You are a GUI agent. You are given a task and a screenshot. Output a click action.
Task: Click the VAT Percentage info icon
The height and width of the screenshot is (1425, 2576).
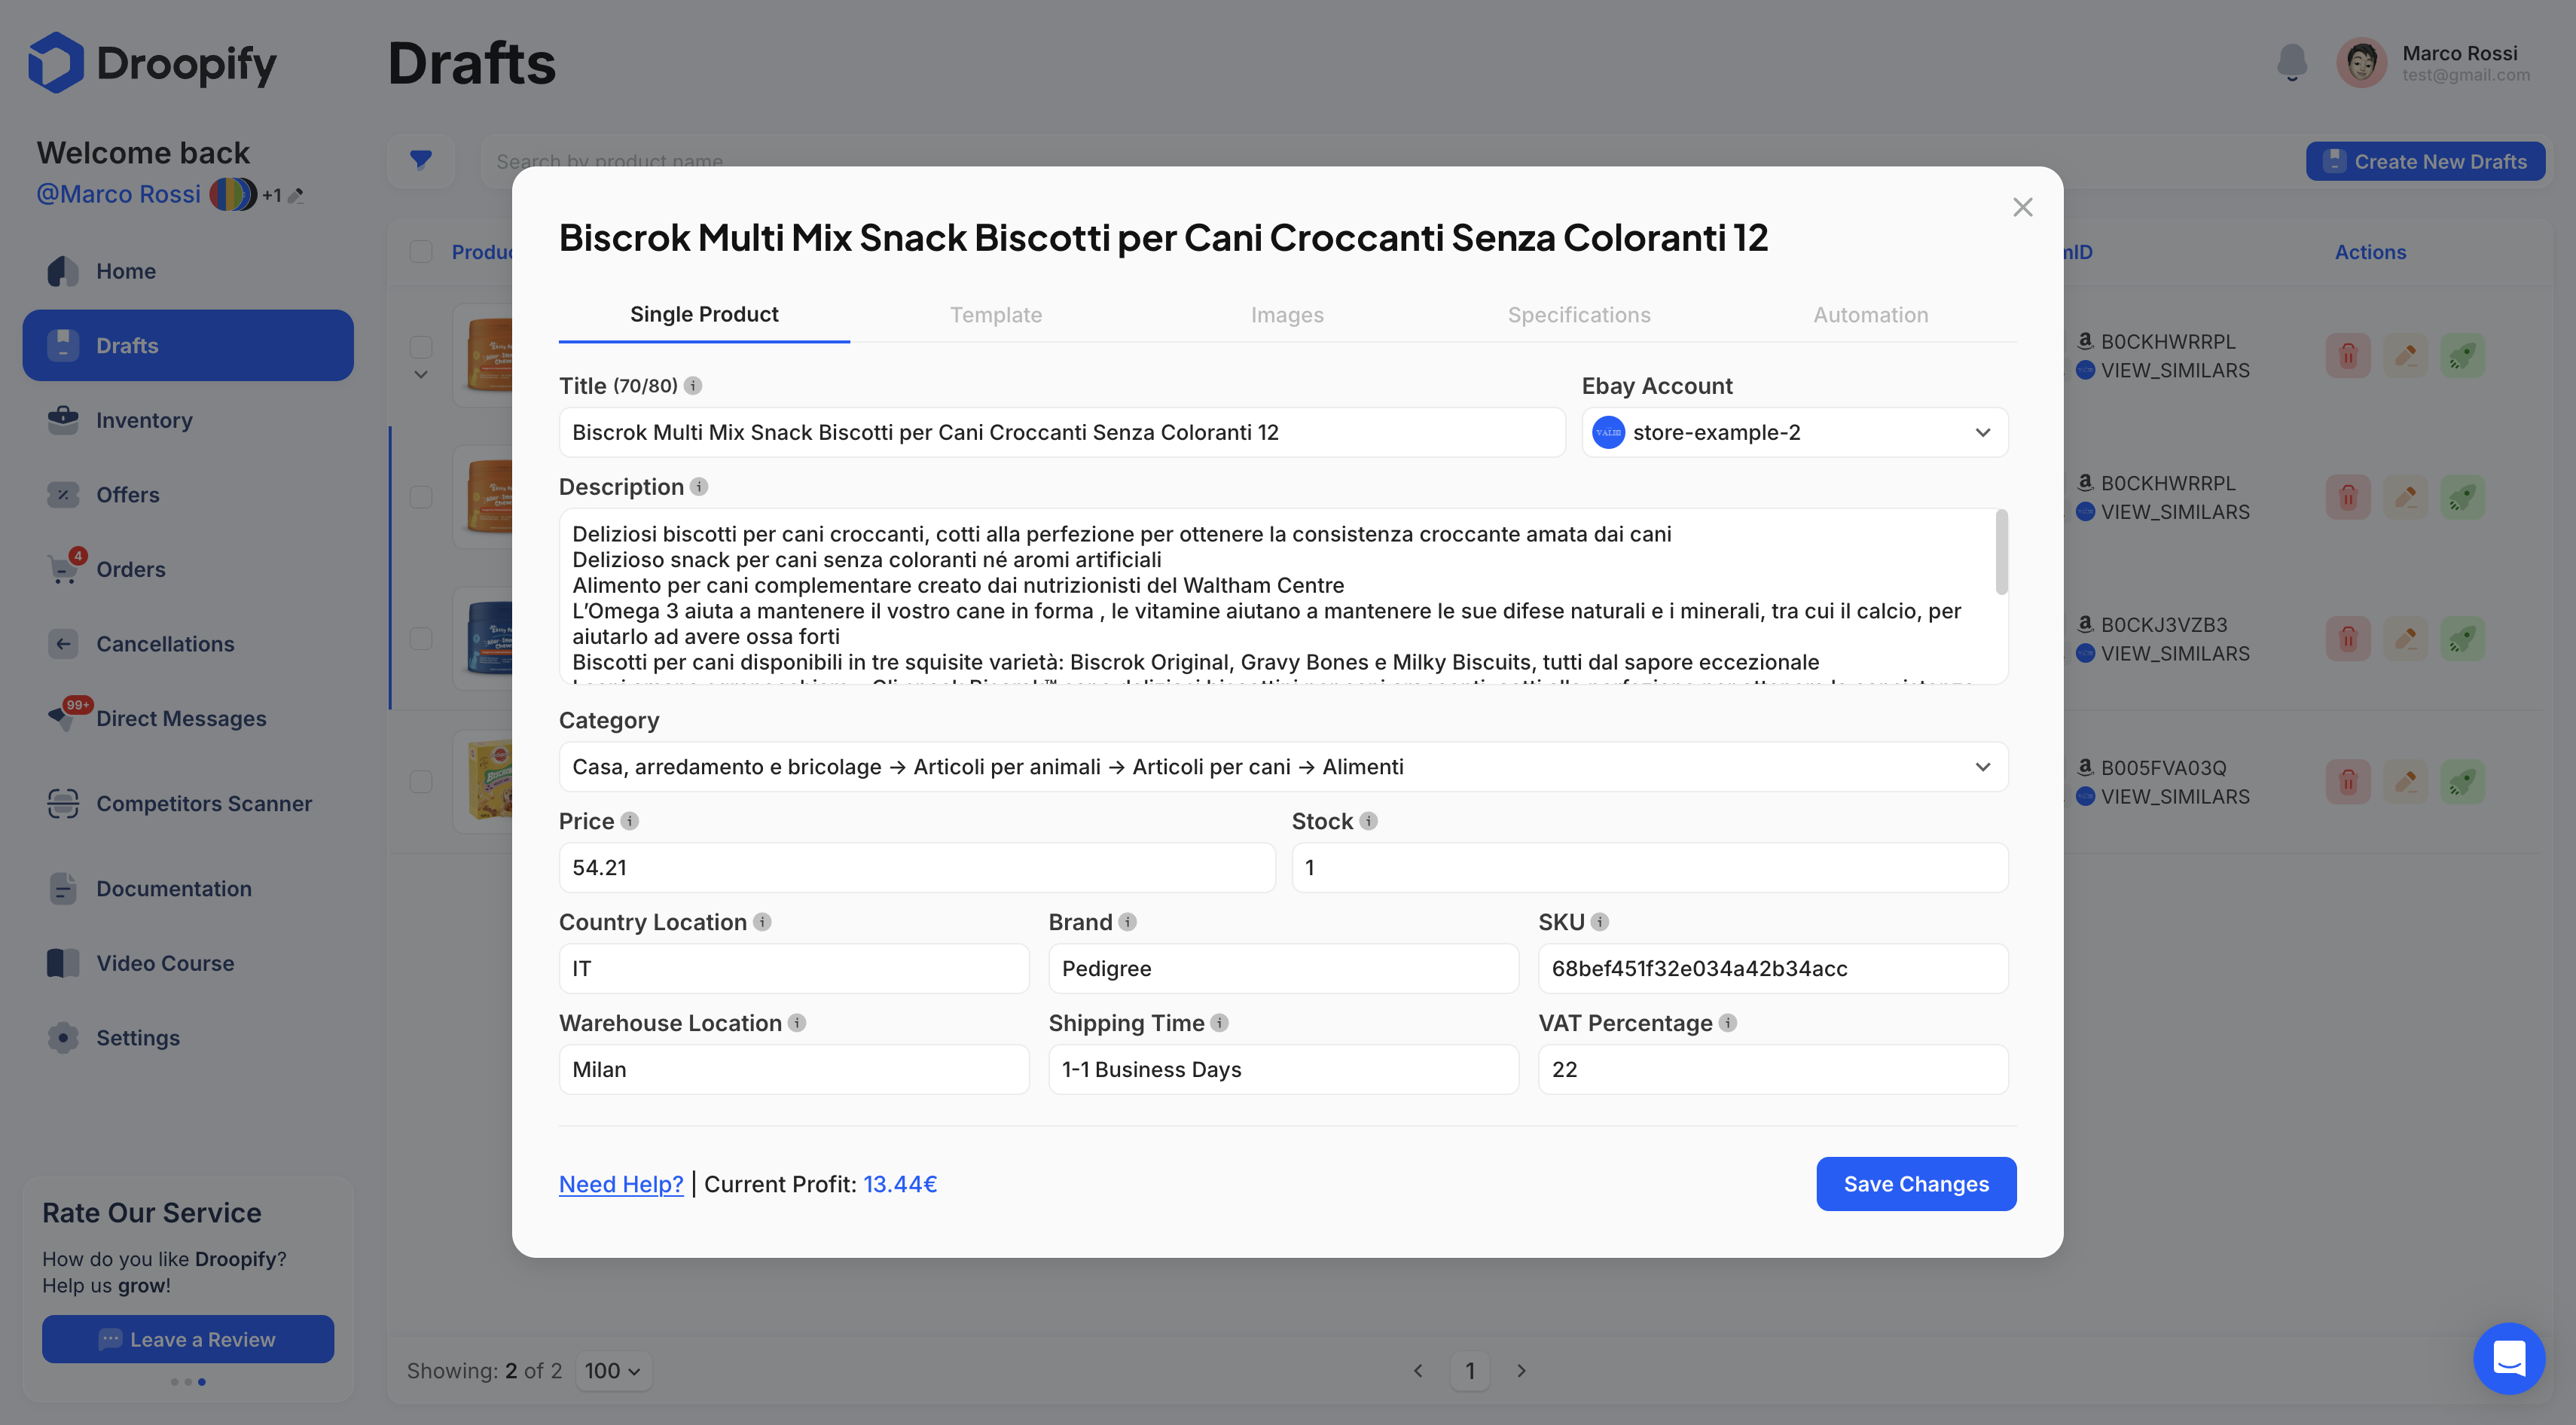coord(1727,1022)
